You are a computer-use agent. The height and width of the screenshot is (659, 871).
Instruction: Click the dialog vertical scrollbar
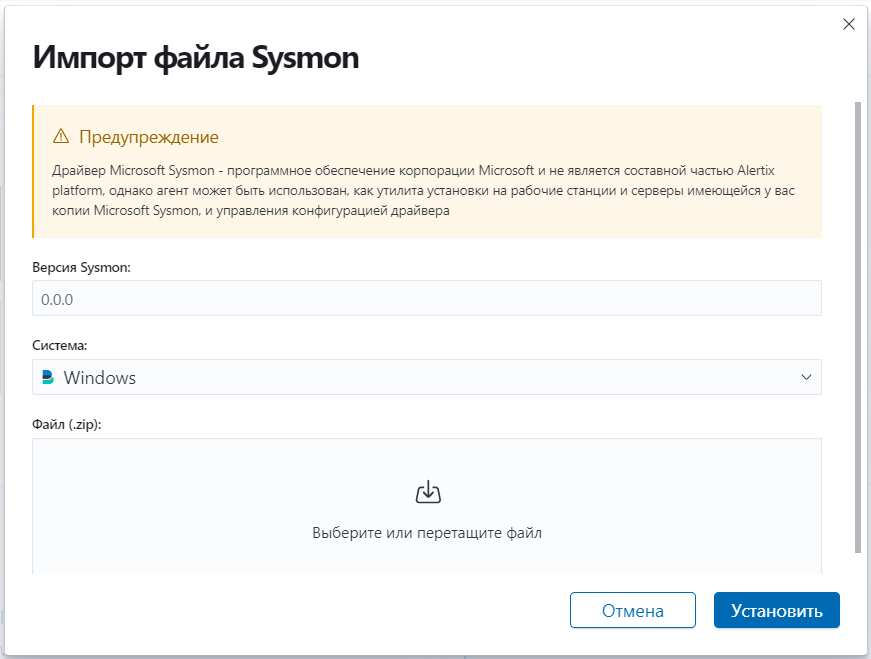pyautogui.click(x=858, y=327)
